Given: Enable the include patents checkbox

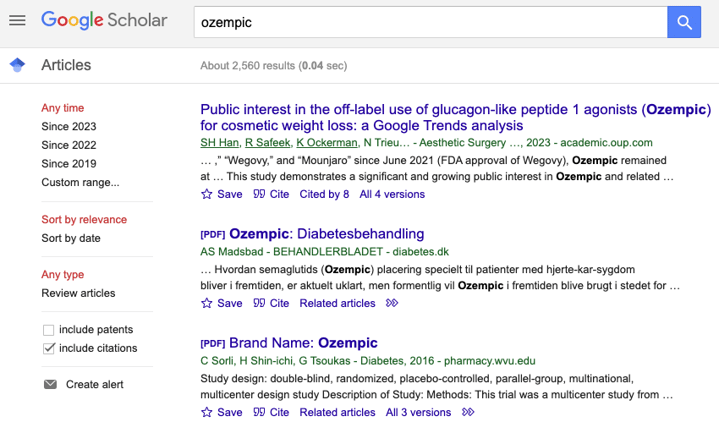Looking at the screenshot, I should [x=49, y=330].
